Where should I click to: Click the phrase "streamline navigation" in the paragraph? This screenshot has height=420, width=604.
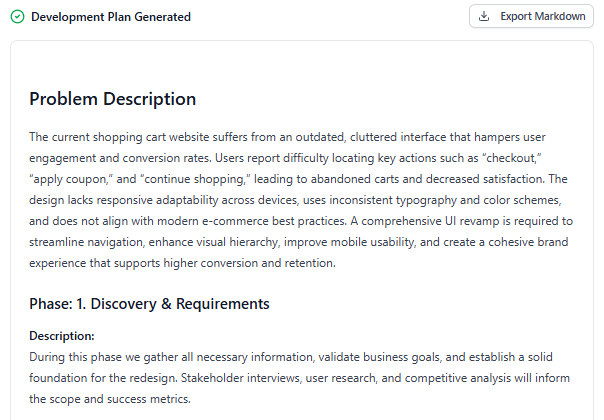(x=87, y=242)
